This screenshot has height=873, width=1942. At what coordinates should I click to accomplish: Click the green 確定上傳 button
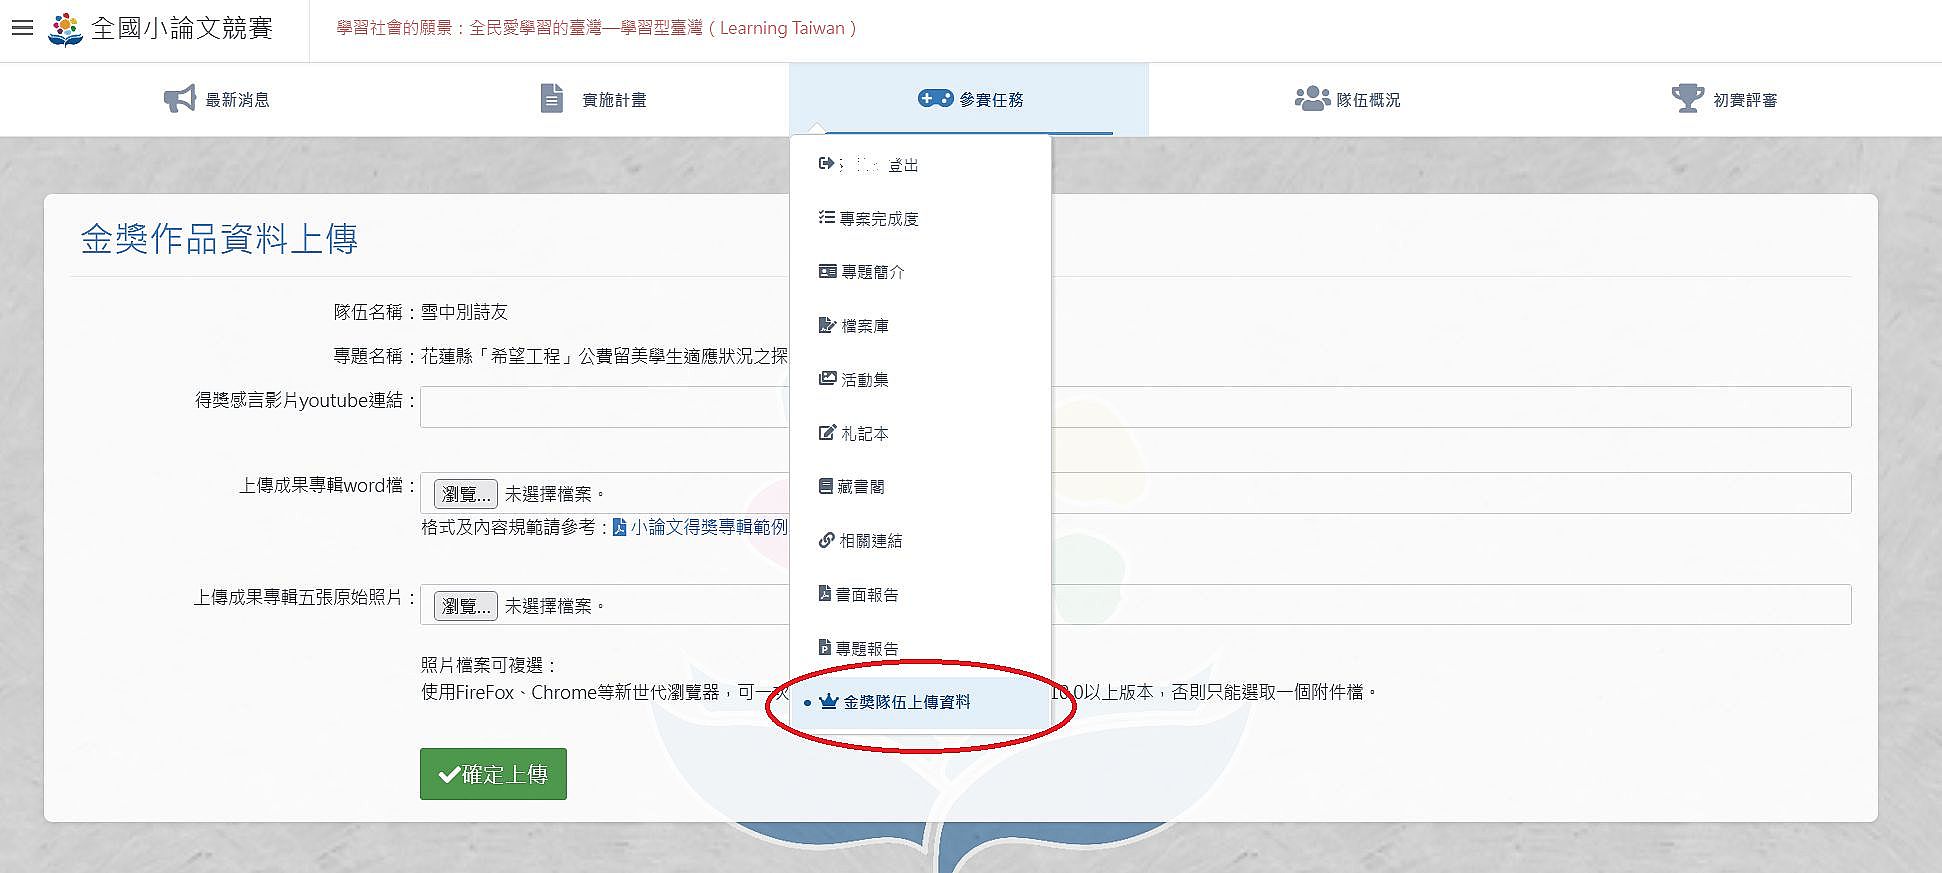click(x=493, y=774)
